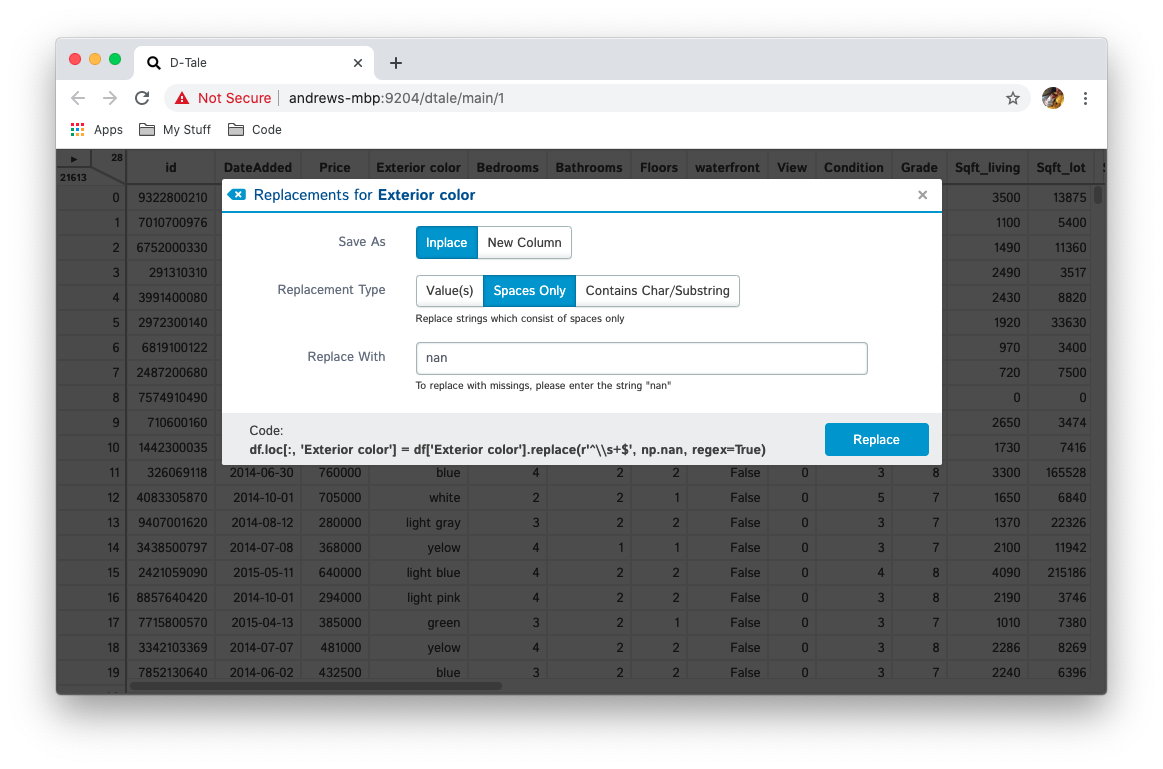
Task: Click the browser back arrow
Action: click(x=78, y=98)
